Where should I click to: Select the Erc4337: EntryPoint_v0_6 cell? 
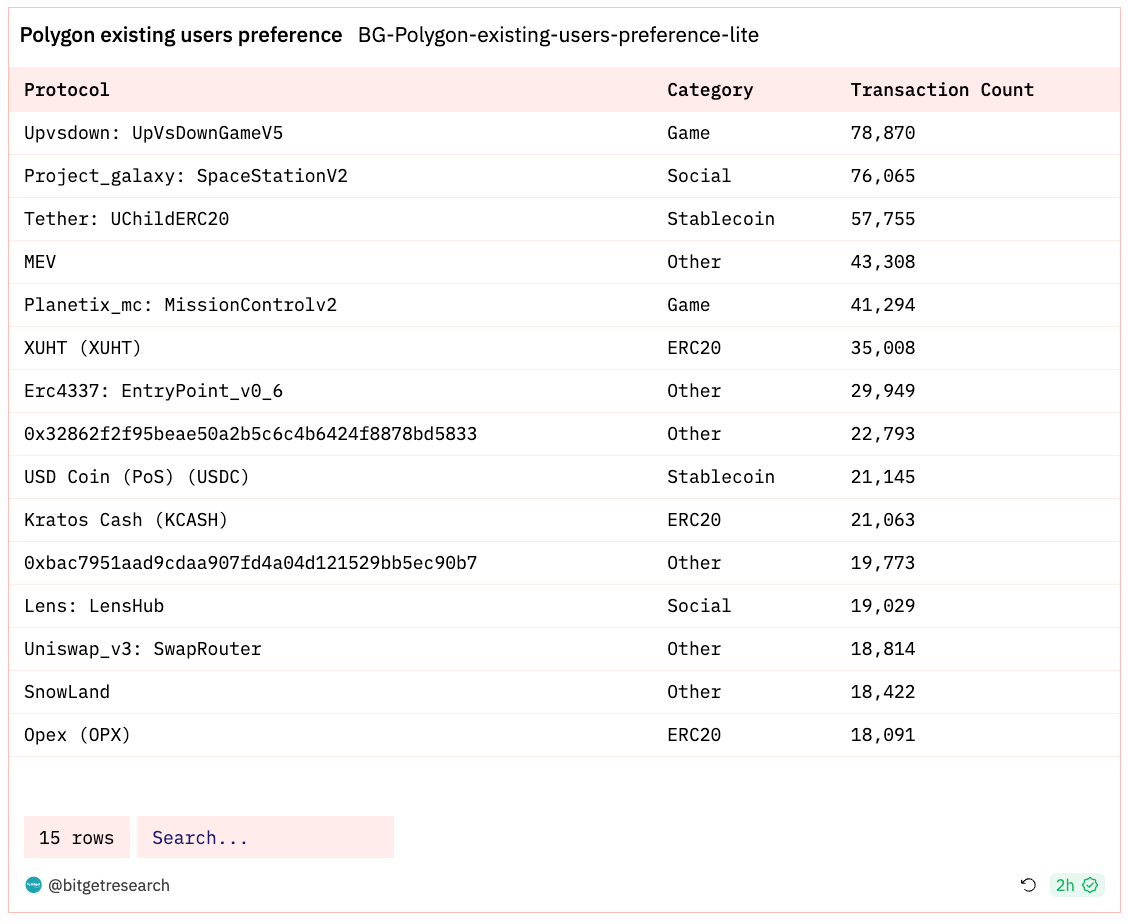tap(153, 391)
